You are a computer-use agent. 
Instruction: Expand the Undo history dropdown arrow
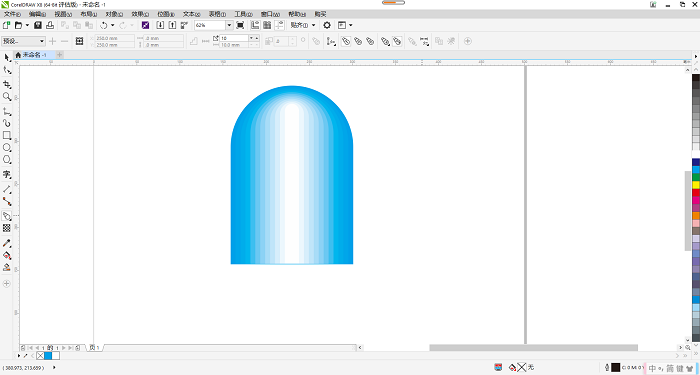112,25
